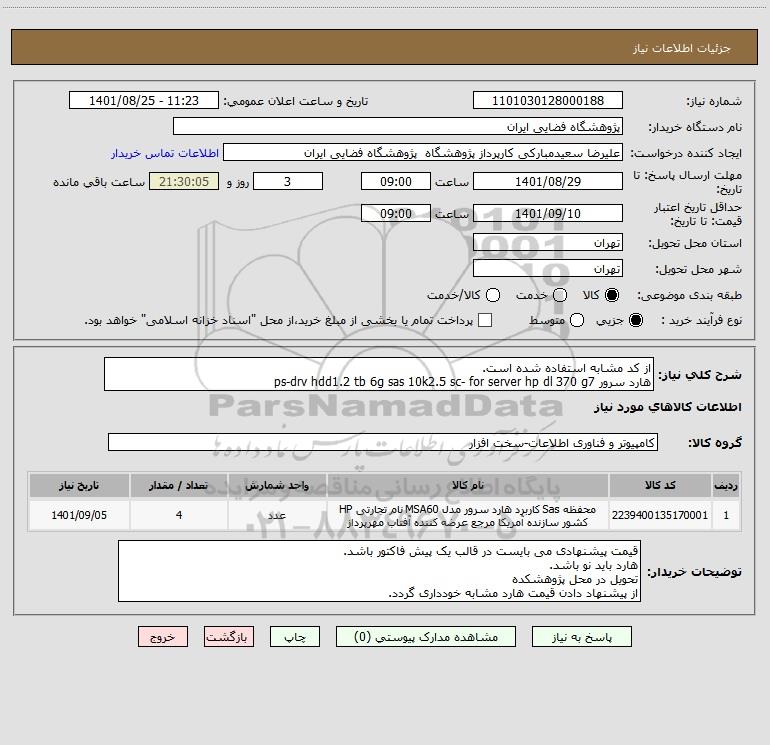Image resolution: width=770 pixels, height=745 pixels.
Task: Click the request creator name field
Action: tap(423, 152)
